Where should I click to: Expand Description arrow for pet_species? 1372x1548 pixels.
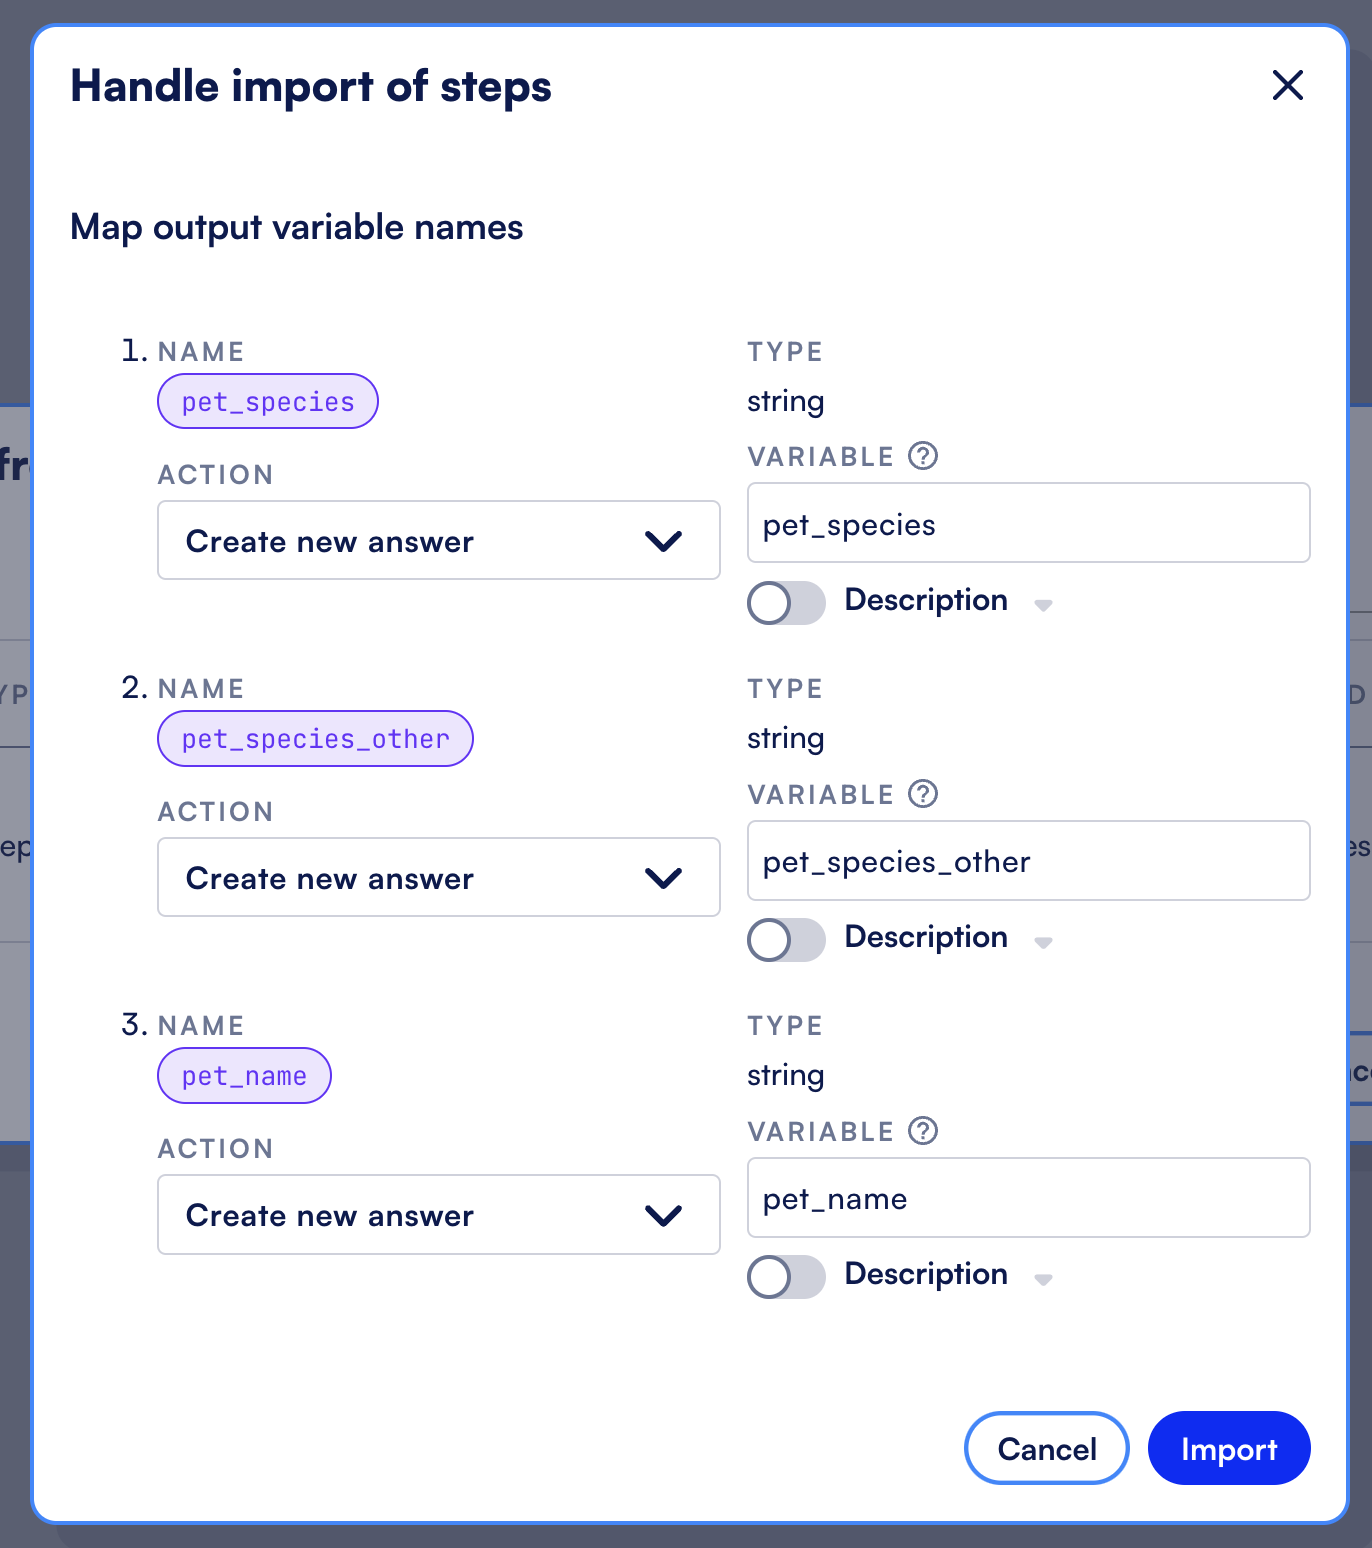1043,605
